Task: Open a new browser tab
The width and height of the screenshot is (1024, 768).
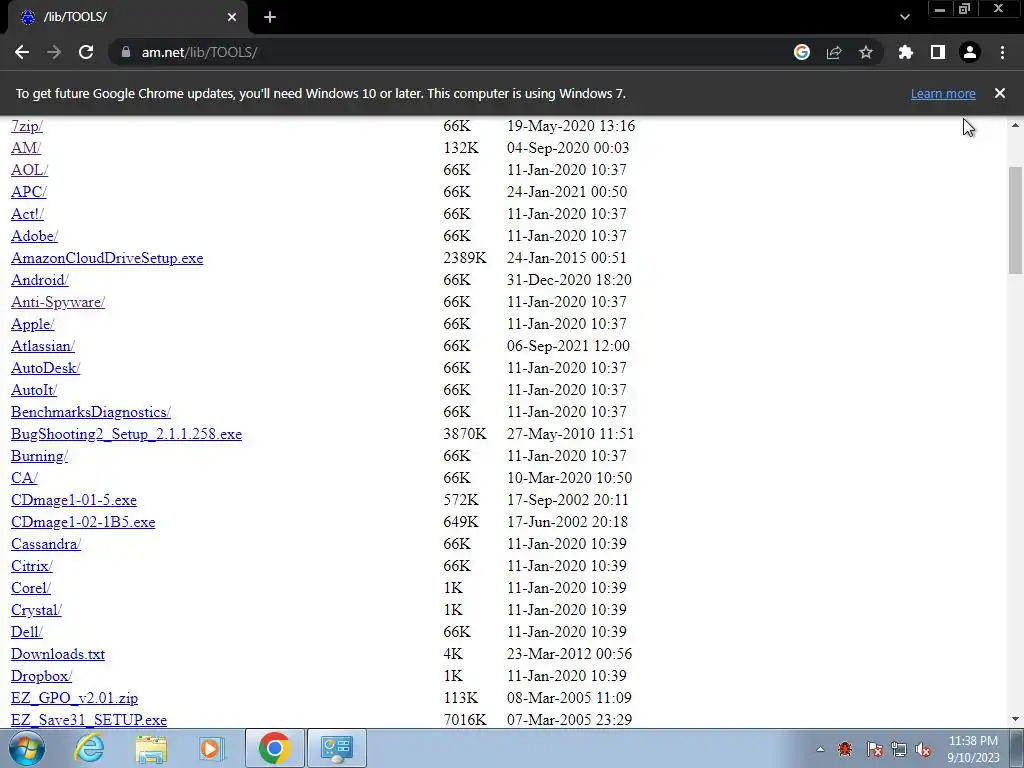Action: coord(270,17)
